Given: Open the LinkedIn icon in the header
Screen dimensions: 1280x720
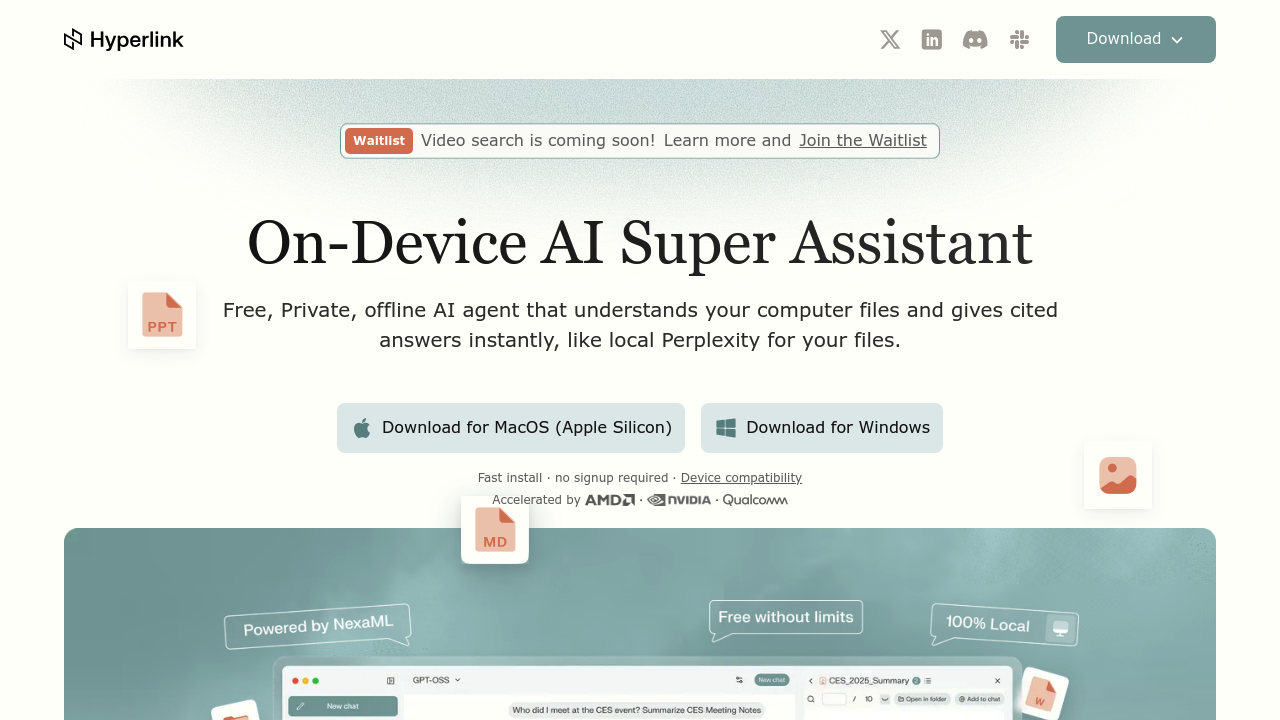Looking at the screenshot, I should 931,39.
